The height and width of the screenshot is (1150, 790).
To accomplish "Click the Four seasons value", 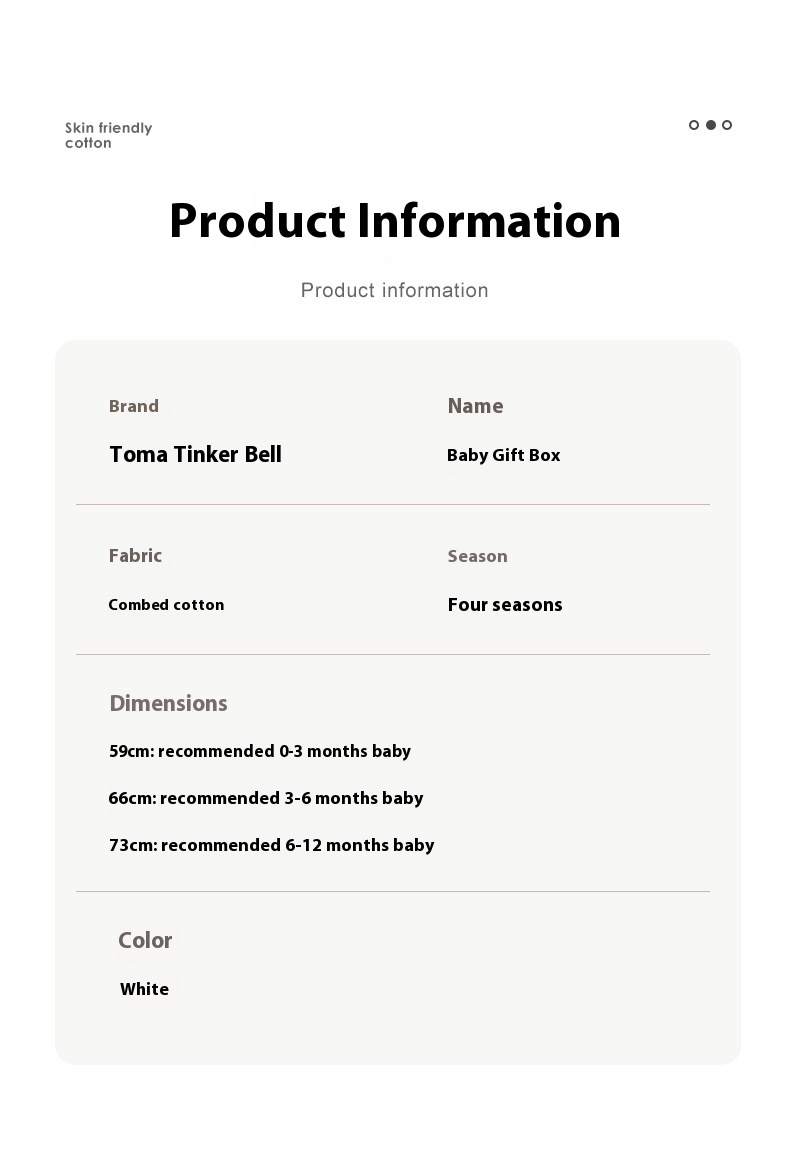I will pos(505,605).
